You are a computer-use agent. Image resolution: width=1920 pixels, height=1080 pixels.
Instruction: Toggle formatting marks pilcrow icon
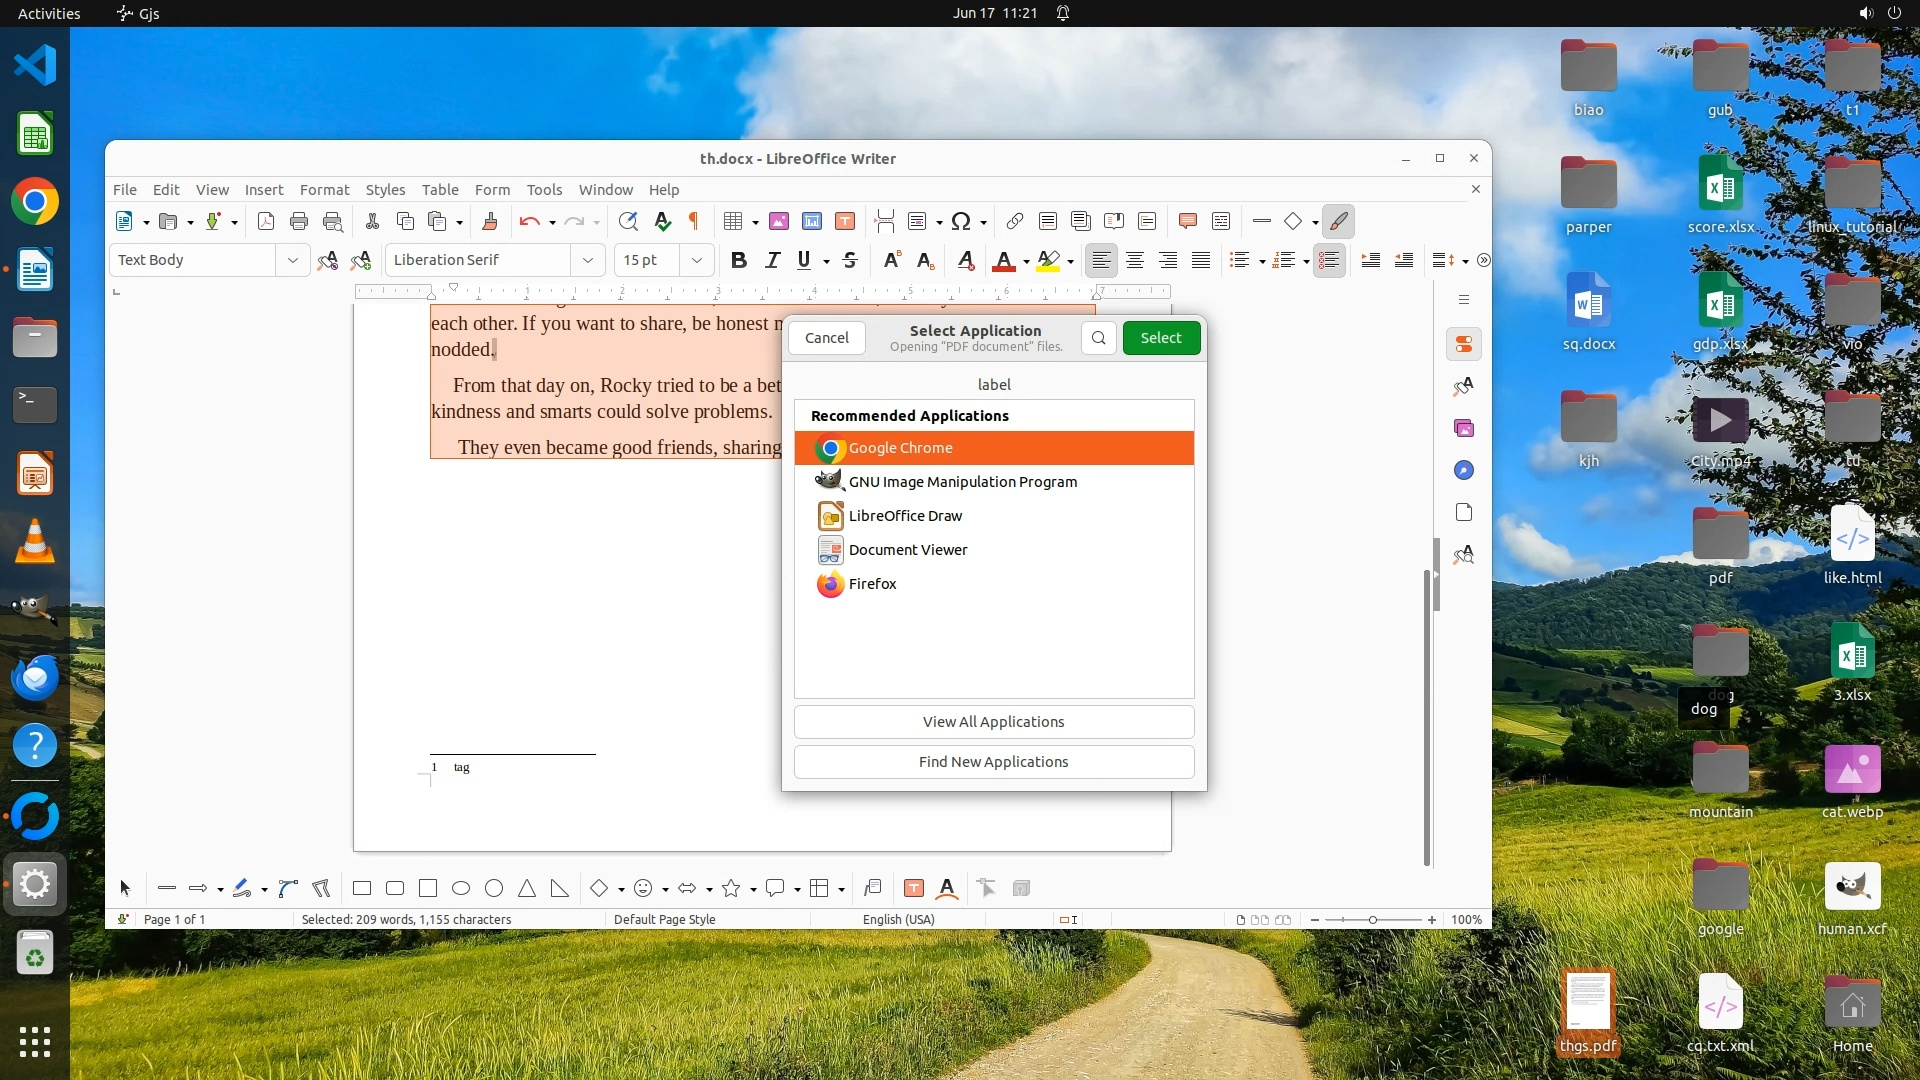694,221
